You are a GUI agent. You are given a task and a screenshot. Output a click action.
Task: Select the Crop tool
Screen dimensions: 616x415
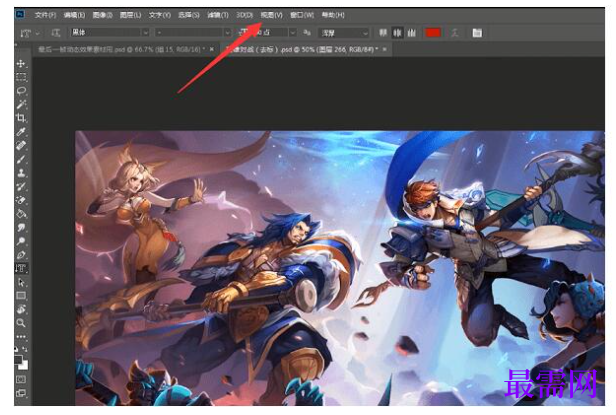(x=21, y=118)
